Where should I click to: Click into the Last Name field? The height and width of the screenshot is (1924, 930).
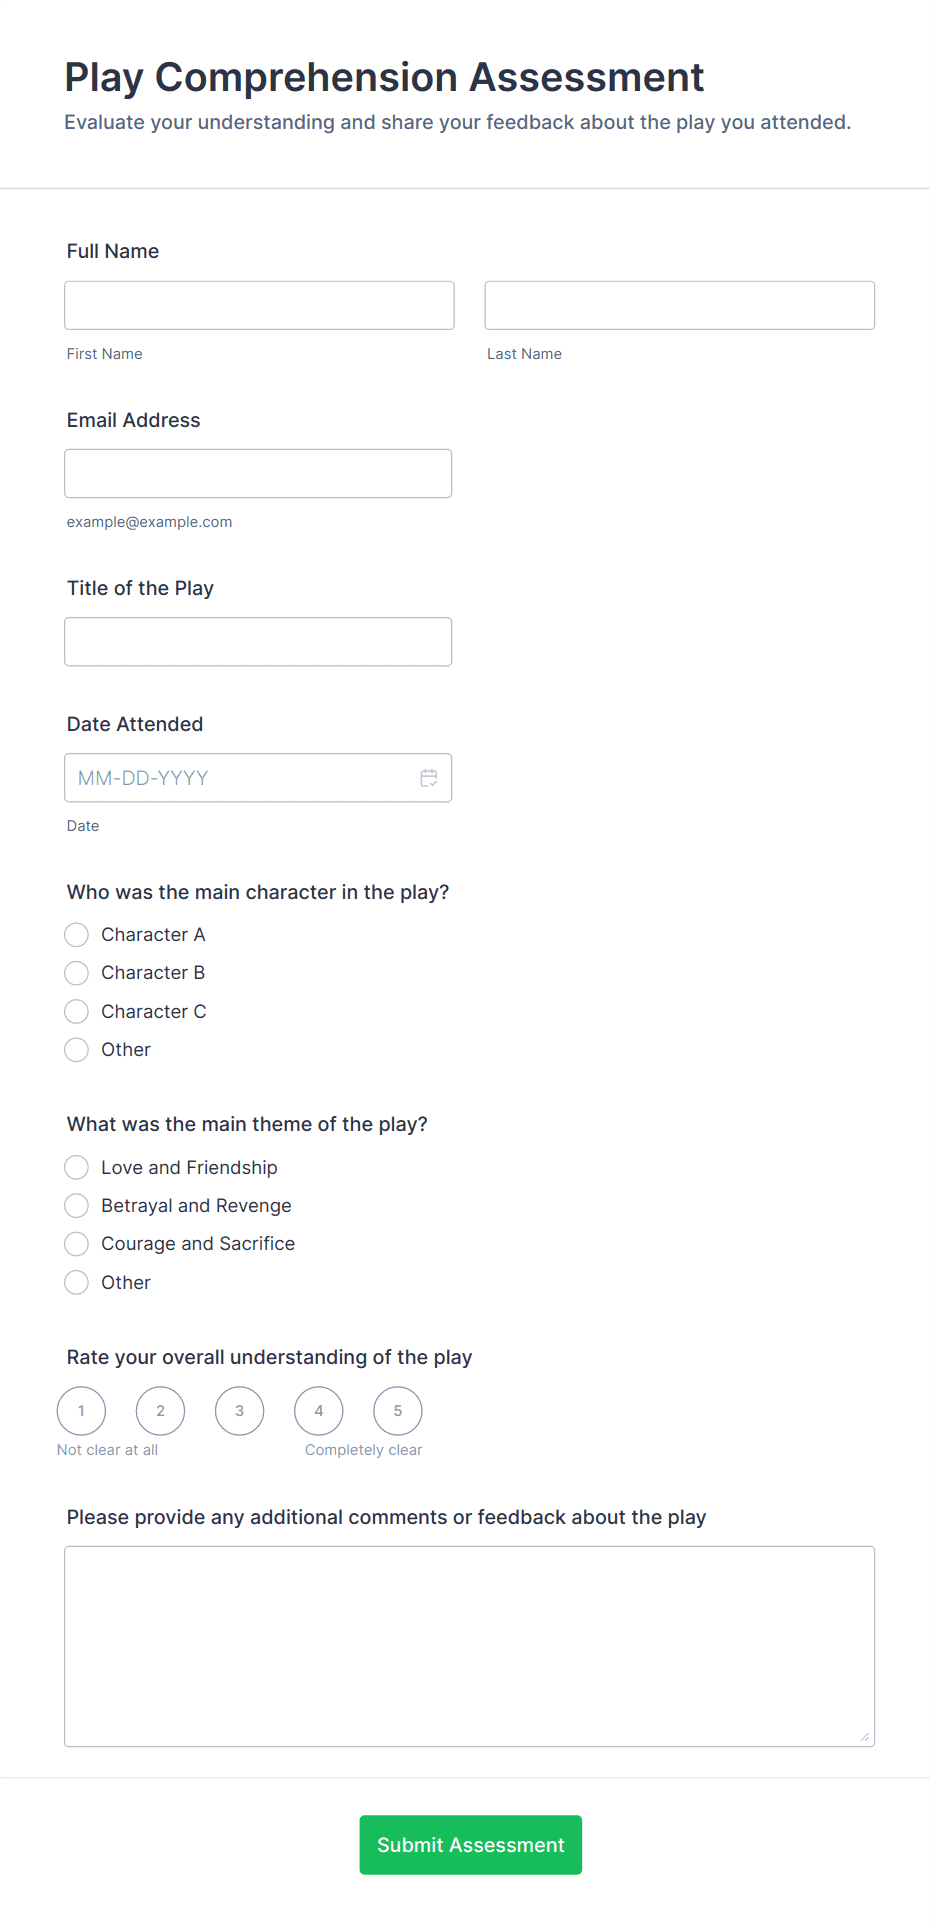tap(679, 305)
